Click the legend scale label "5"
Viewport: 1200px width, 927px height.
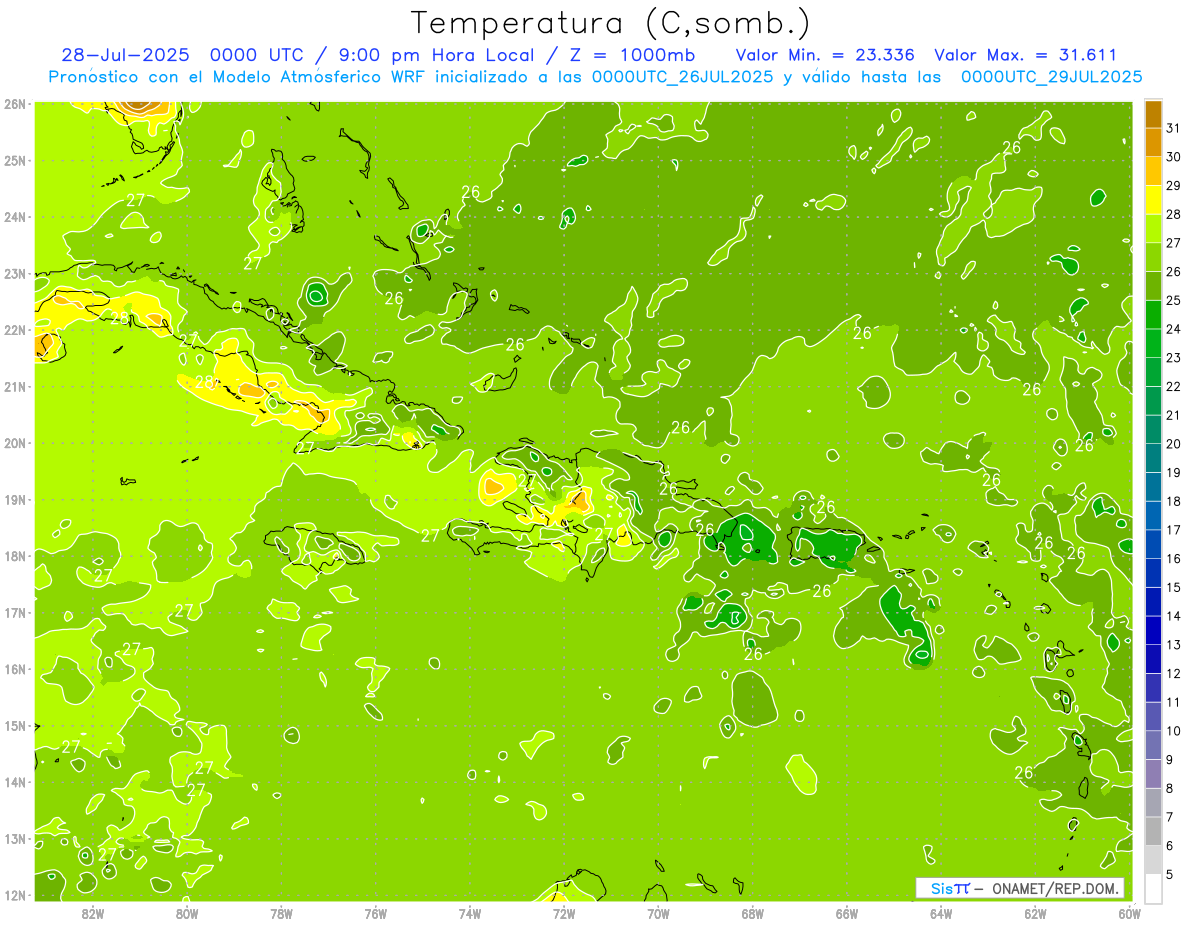(x=1170, y=875)
